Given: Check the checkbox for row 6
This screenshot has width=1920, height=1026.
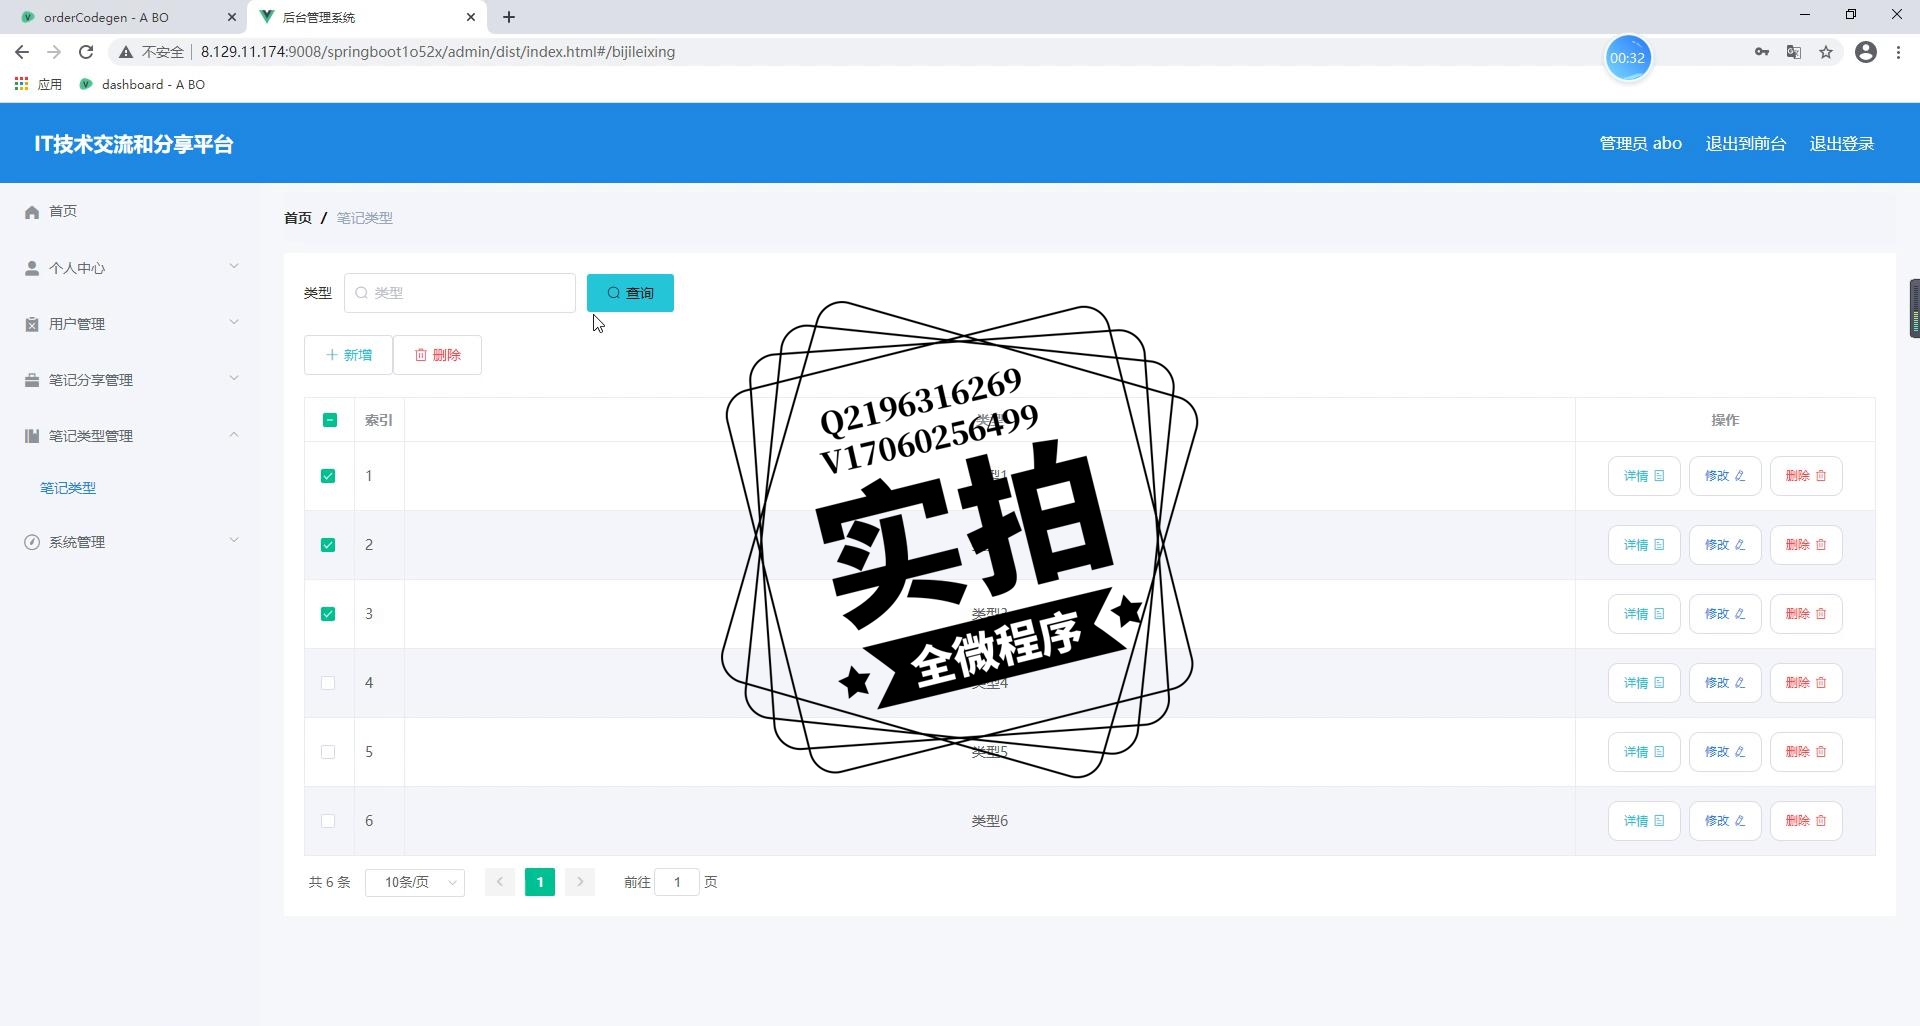Looking at the screenshot, I should 328,821.
